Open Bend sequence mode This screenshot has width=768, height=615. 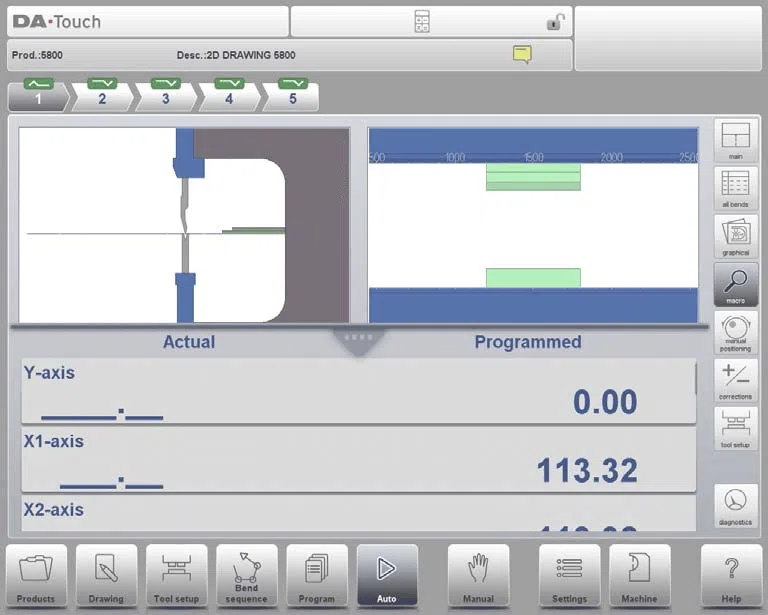click(246, 575)
